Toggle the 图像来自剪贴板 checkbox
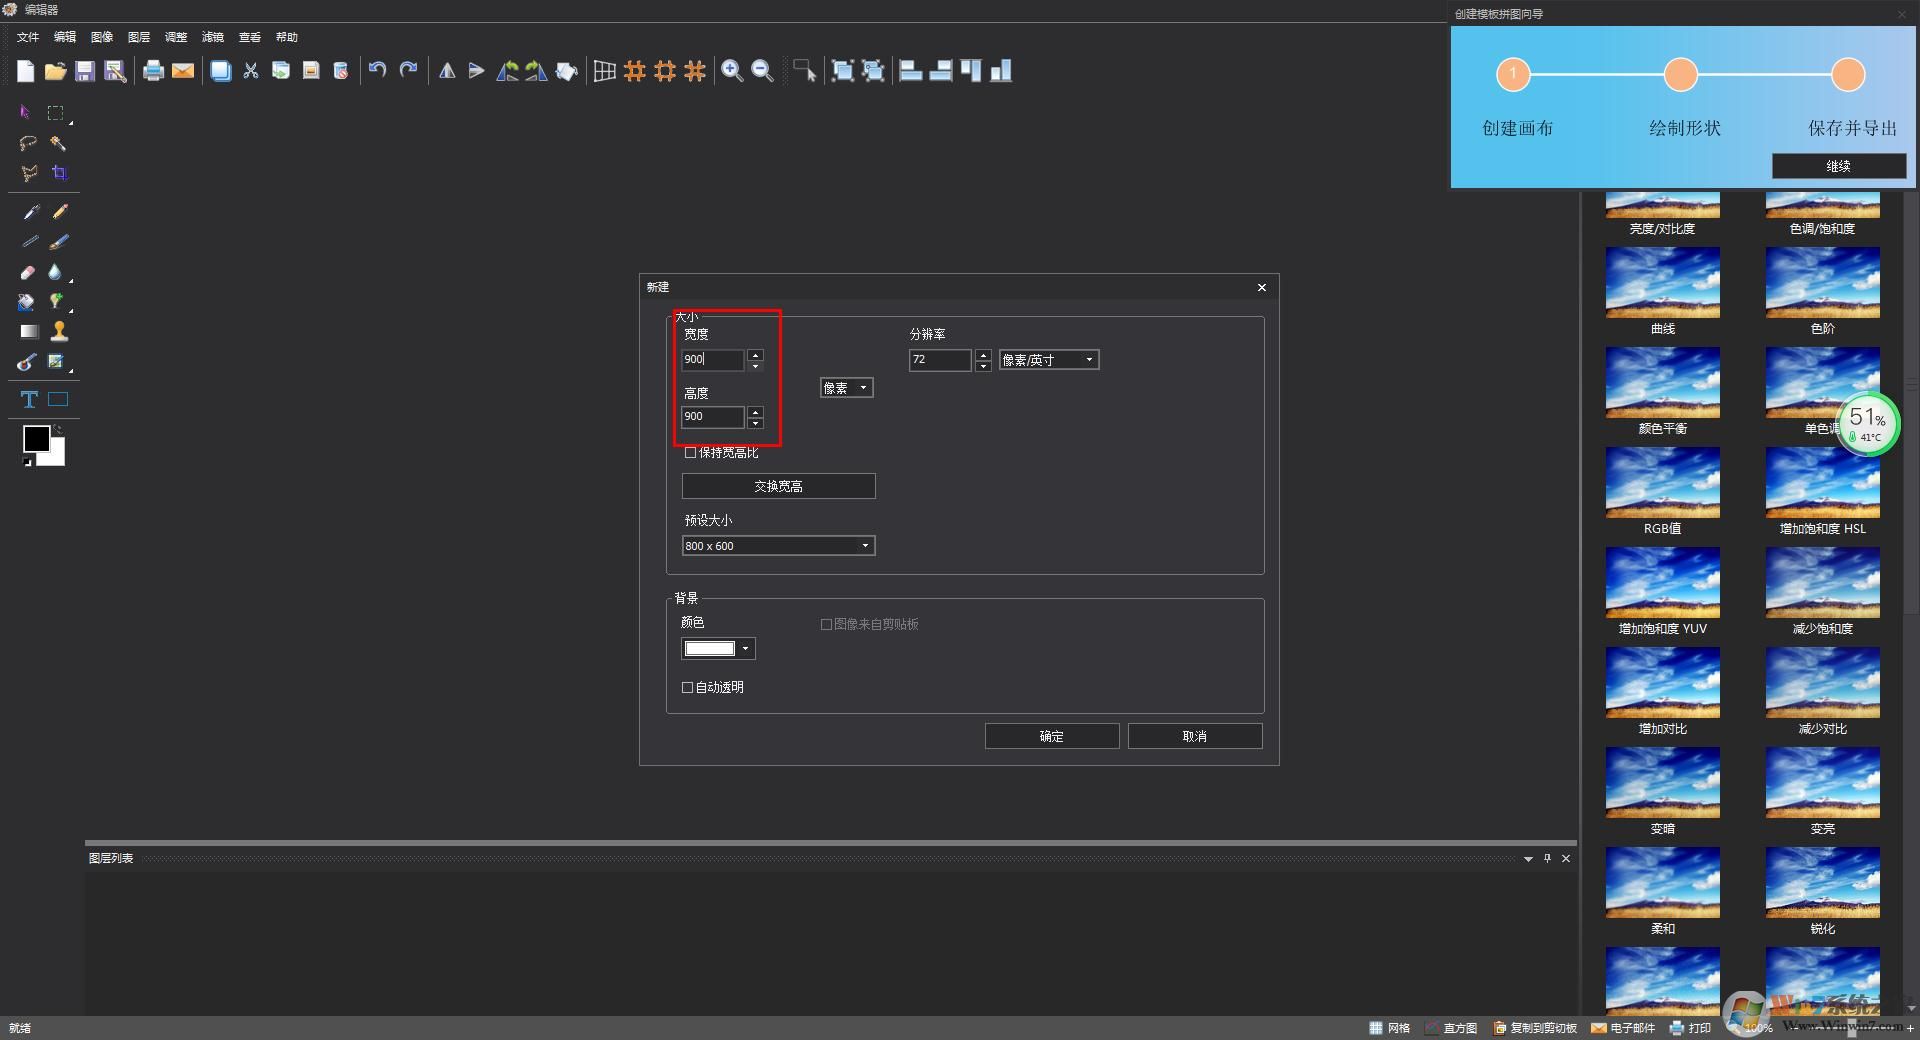The width and height of the screenshot is (1920, 1040). [827, 625]
